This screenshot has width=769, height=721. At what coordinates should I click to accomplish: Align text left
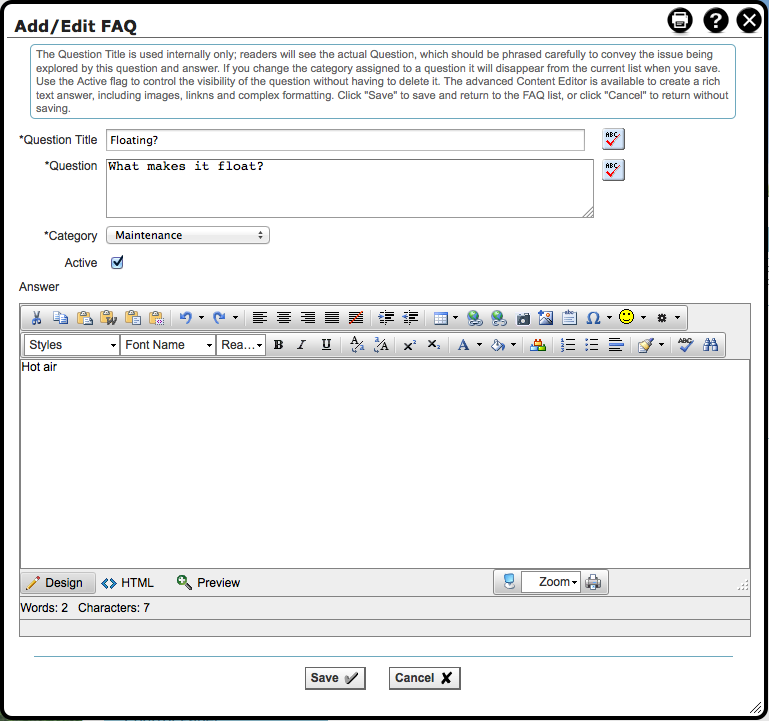point(259,318)
